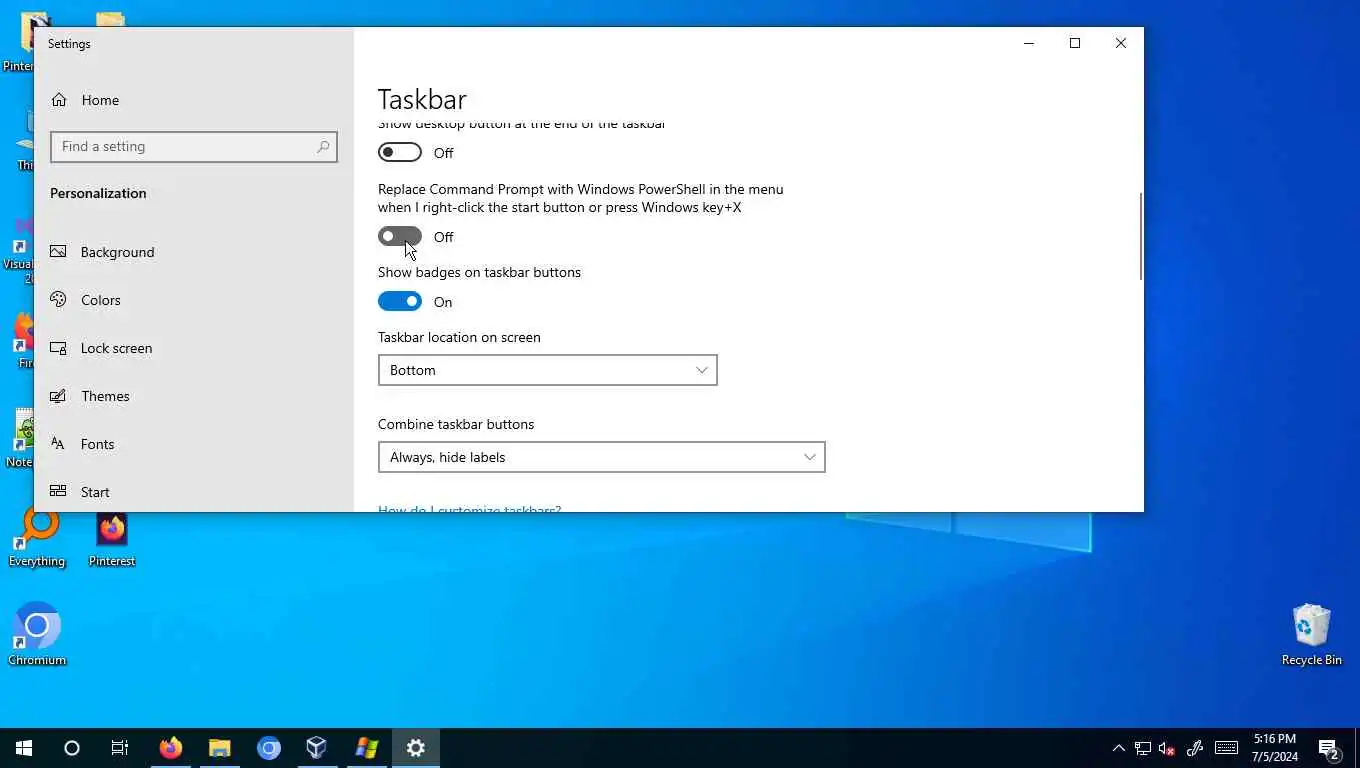Open the Windows Start menu
The image size is (1360, 768).
click(24, 748)
